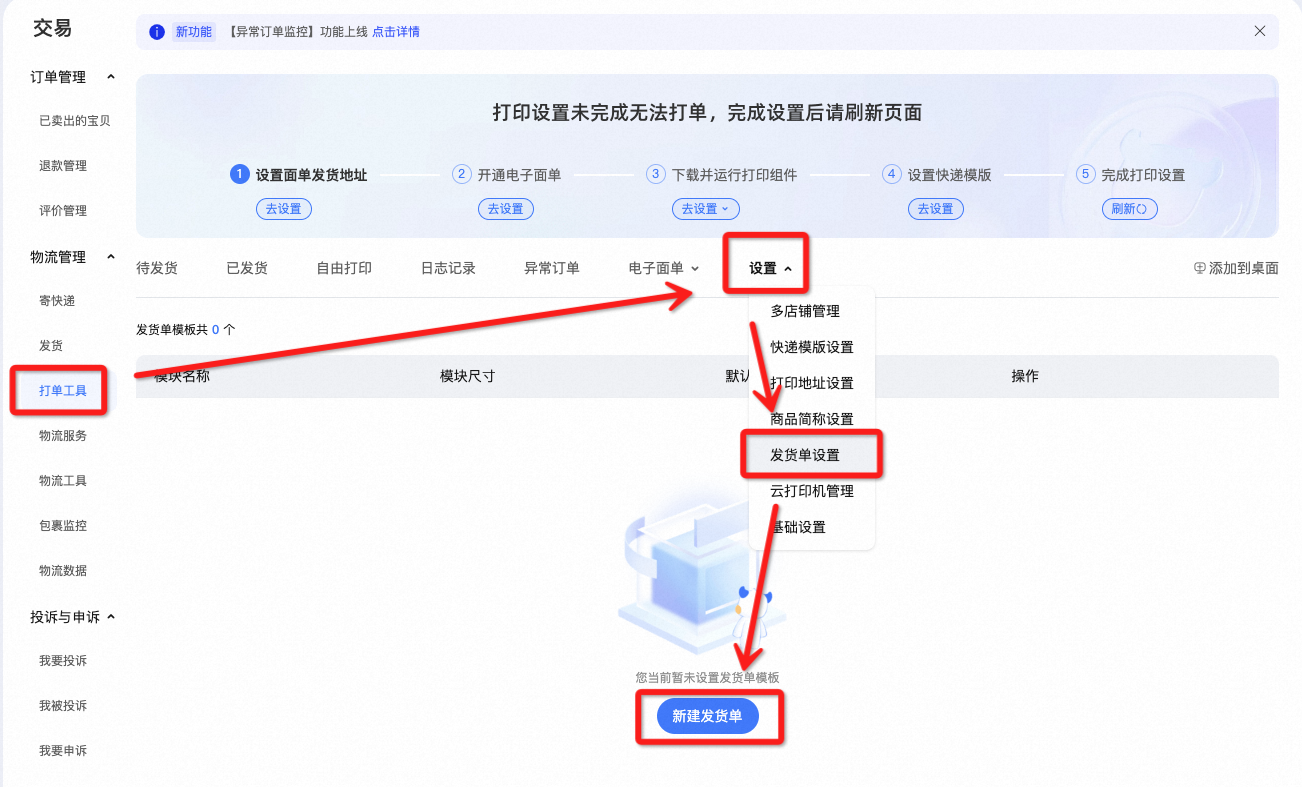Select 云打印机管理 from 设置 menu
Screen dimensions: 1302x787
(812, 491)
